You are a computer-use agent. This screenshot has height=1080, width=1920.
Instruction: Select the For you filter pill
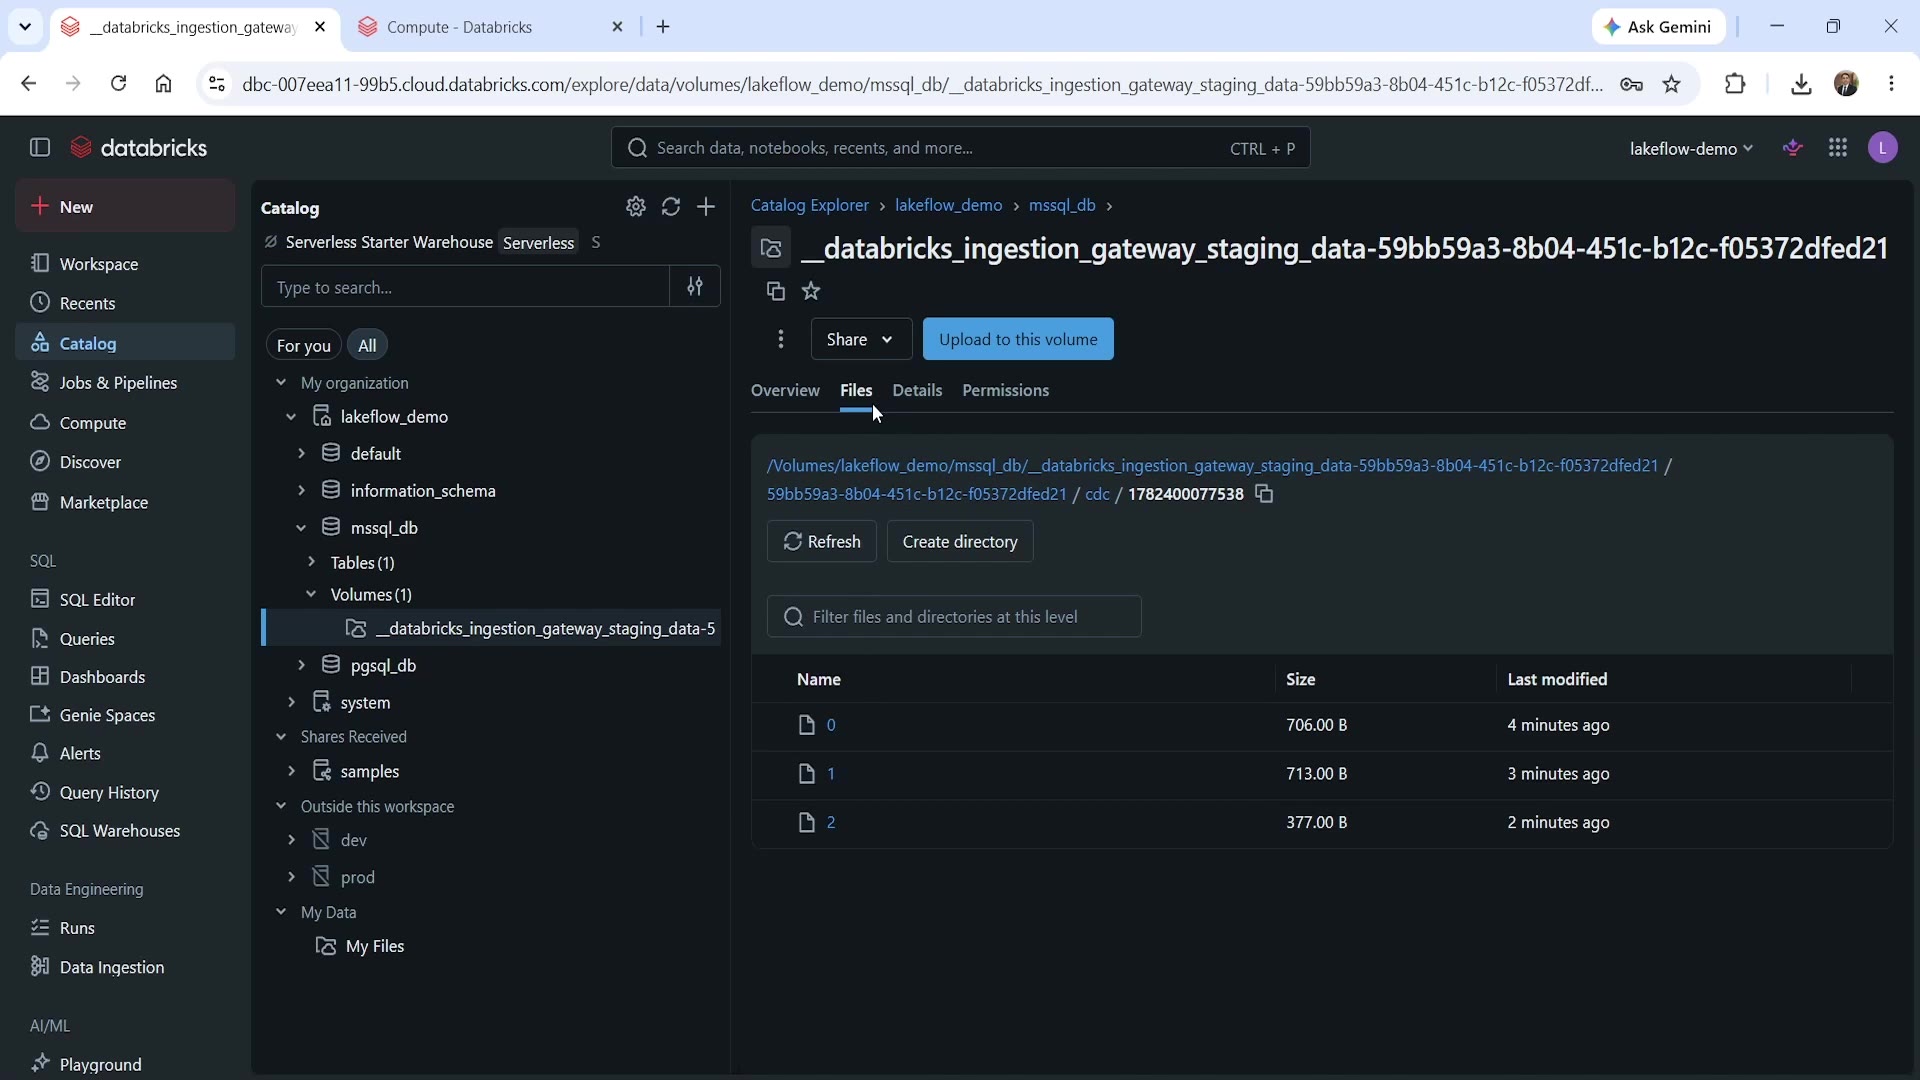[303, 345]
